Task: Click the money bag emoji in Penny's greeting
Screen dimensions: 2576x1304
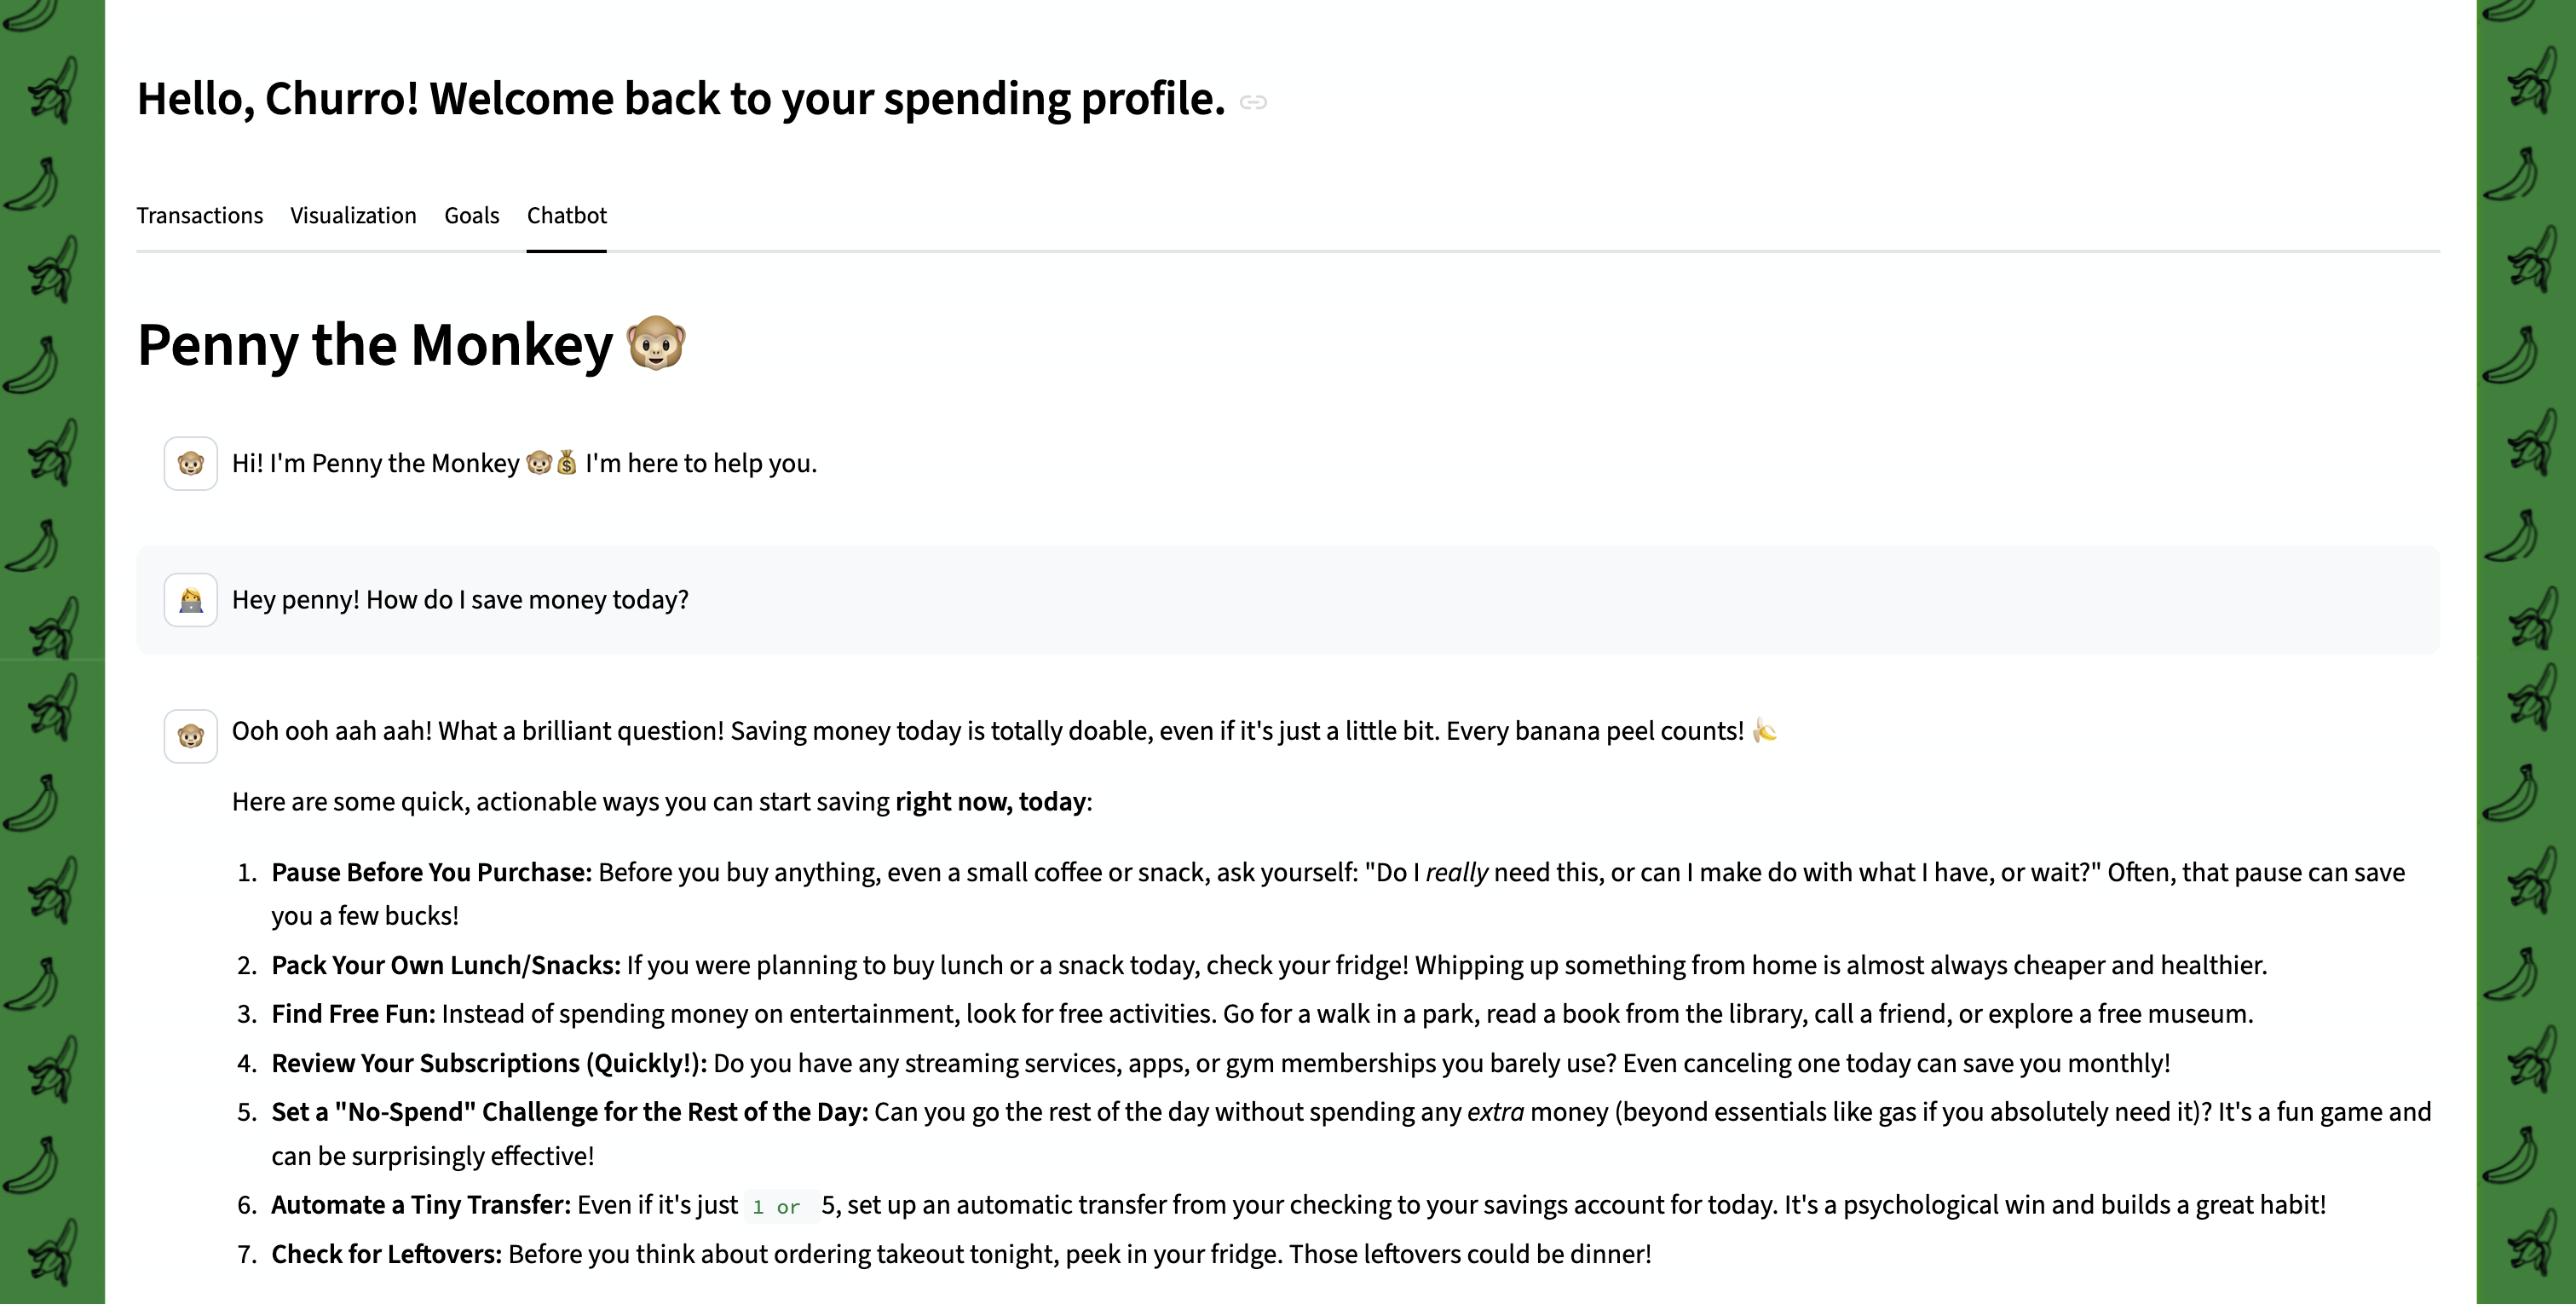Action: [567, 463]
